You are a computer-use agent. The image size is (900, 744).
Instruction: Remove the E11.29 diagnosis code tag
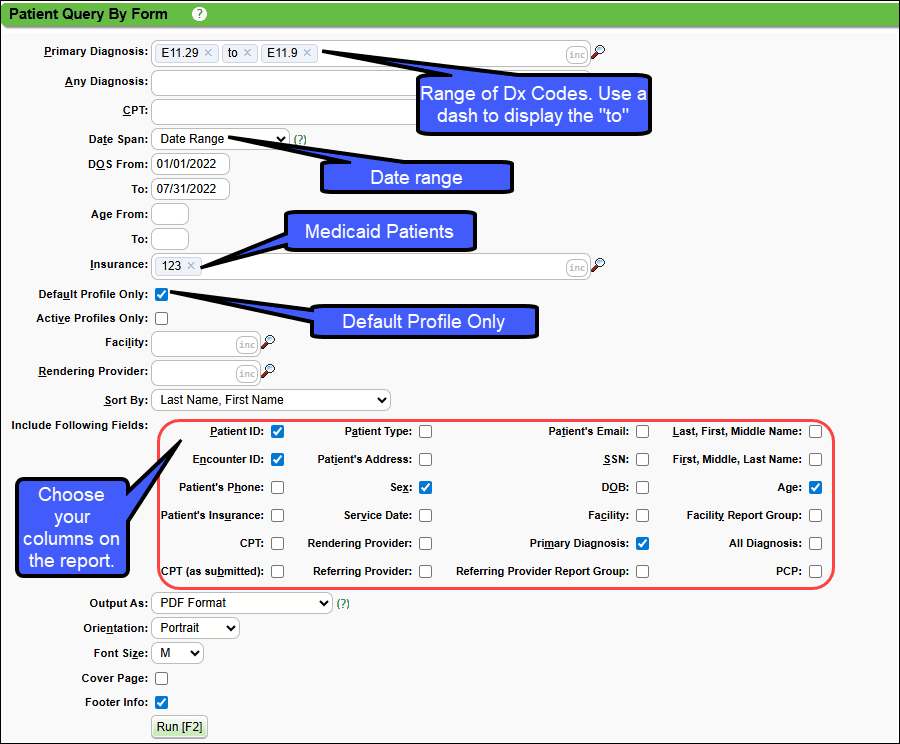(x=208, y=53)
